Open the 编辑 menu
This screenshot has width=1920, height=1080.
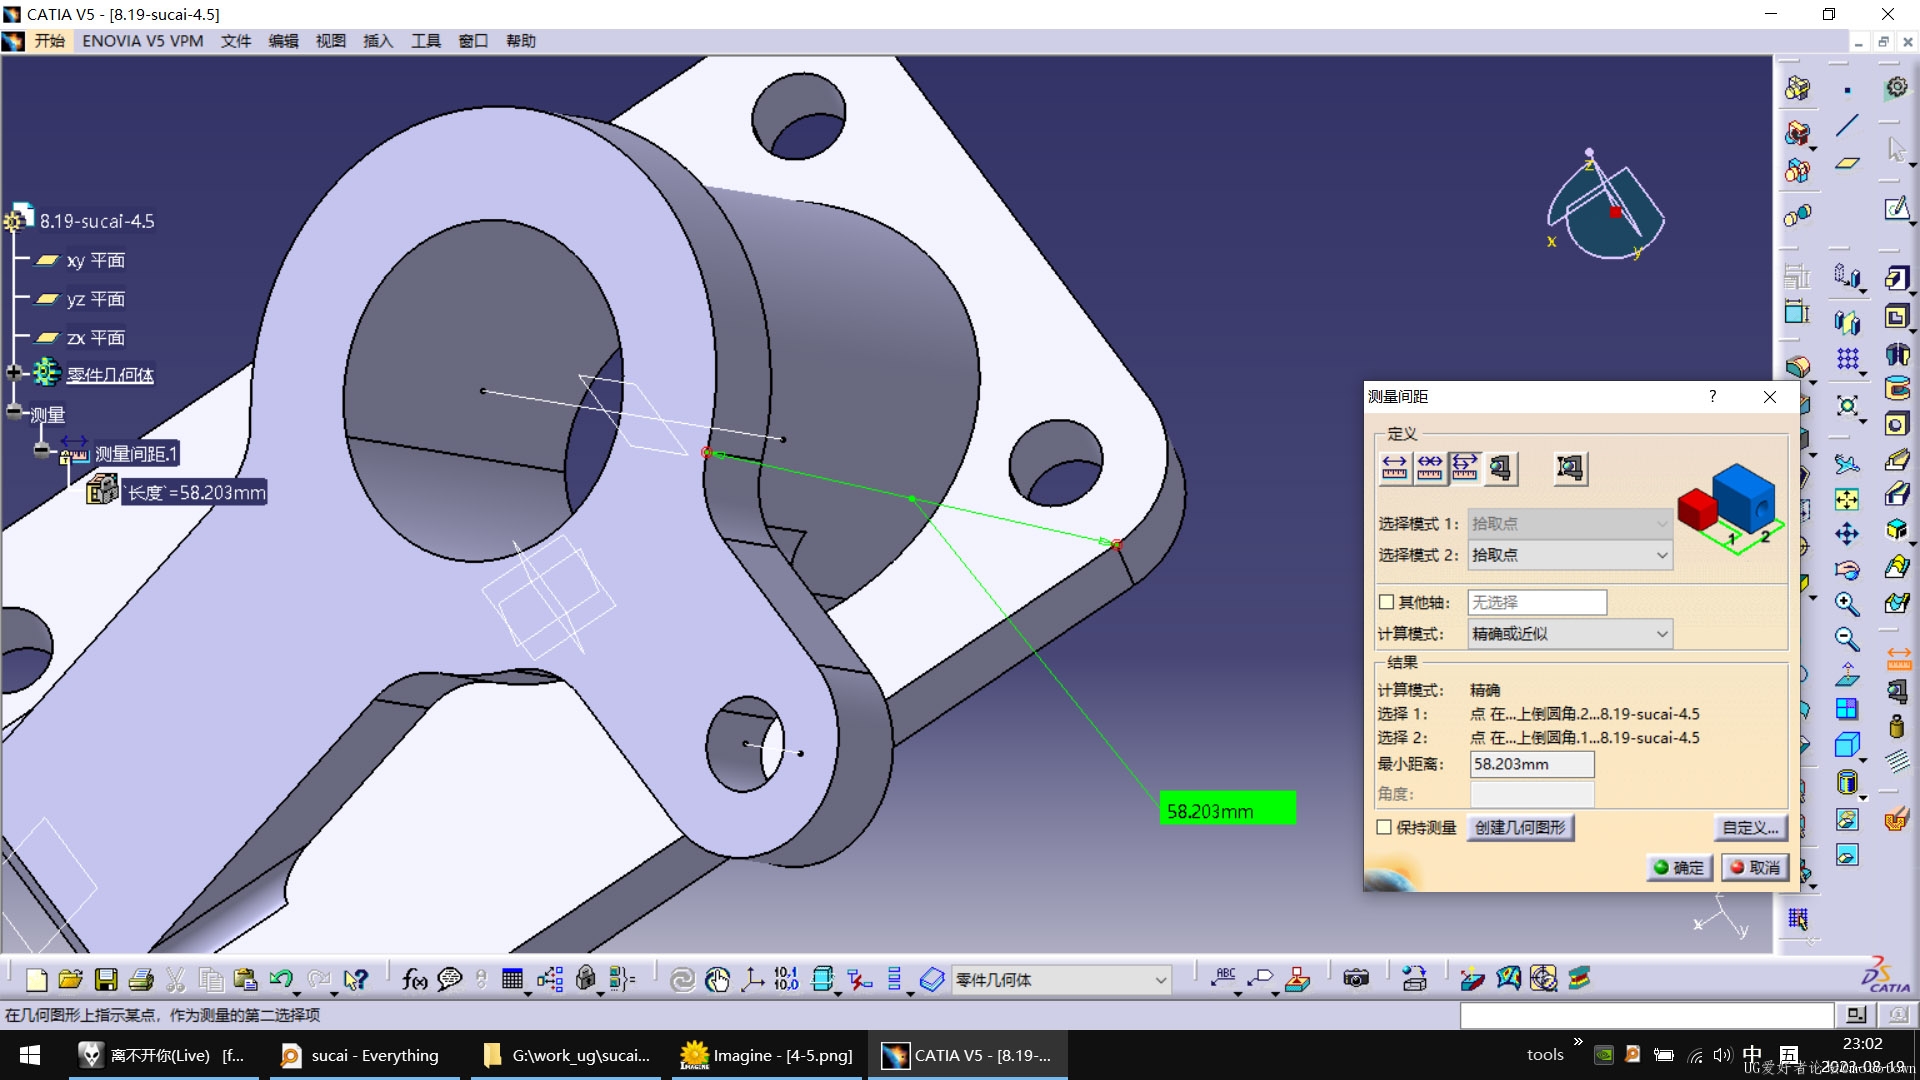pyautogui.click(x=283, y=41)
